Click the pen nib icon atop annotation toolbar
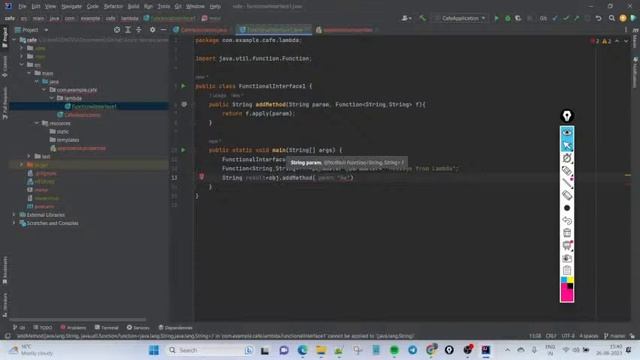 tap(567, 116)
